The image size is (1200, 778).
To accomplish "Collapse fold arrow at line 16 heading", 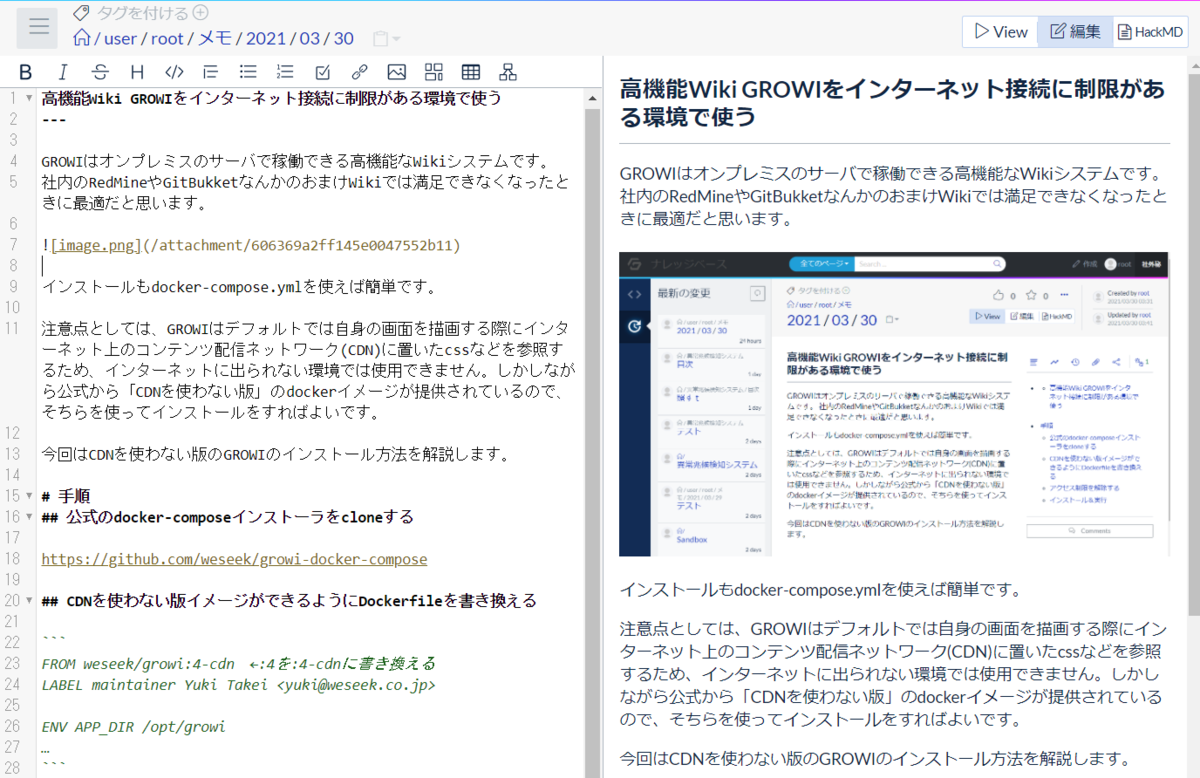I will coord(31,517).
